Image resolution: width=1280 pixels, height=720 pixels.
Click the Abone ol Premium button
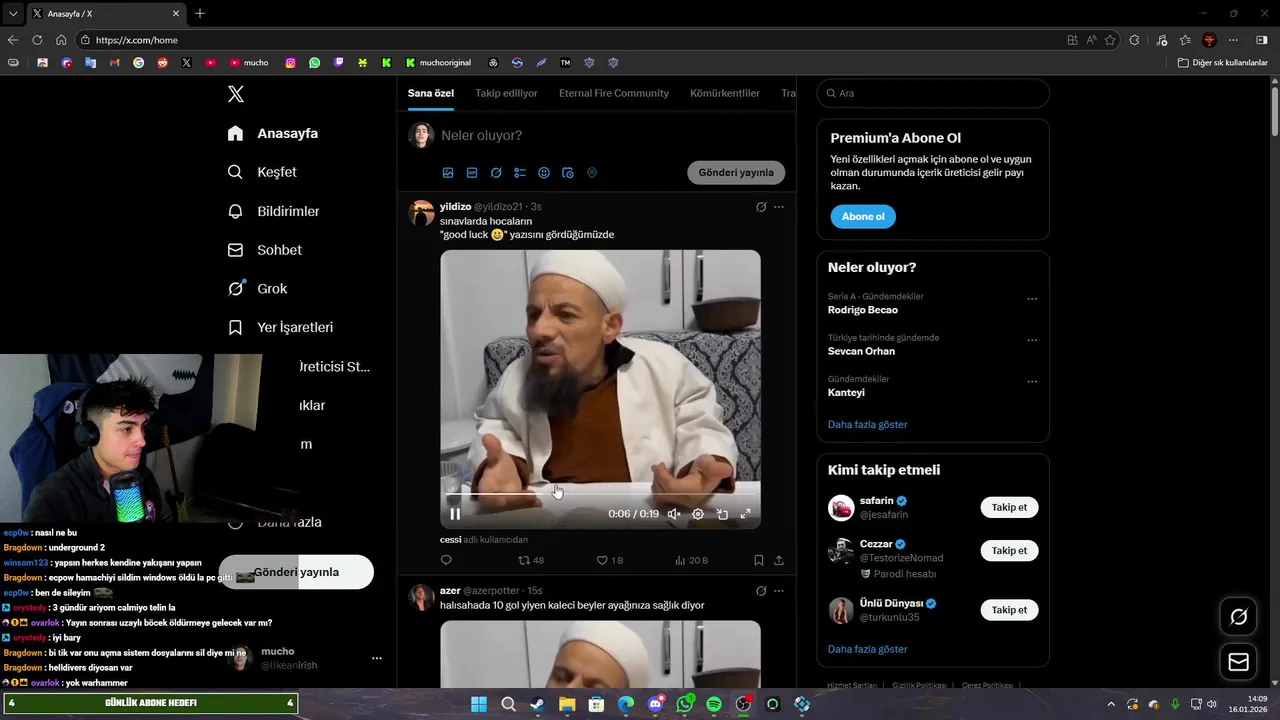coord(863,216)
